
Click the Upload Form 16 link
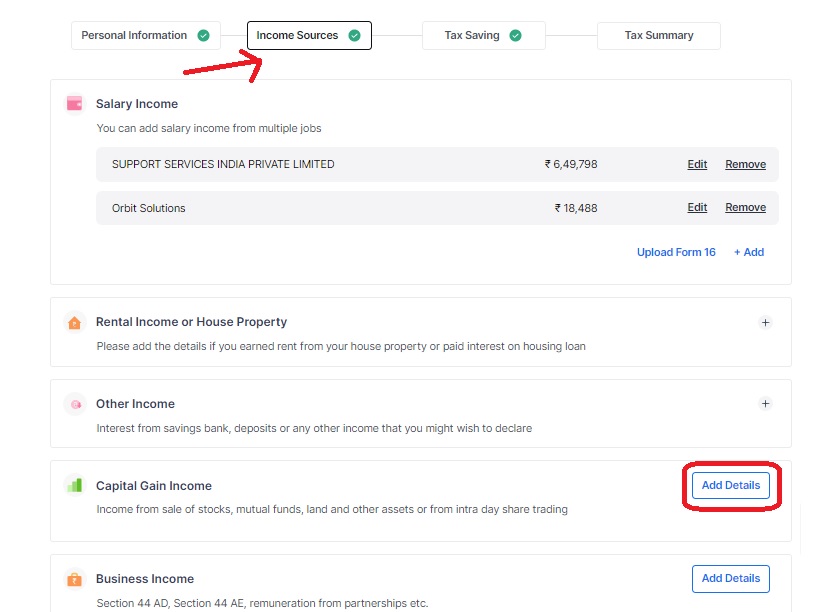pyautogui.click(x=676, y=252)
